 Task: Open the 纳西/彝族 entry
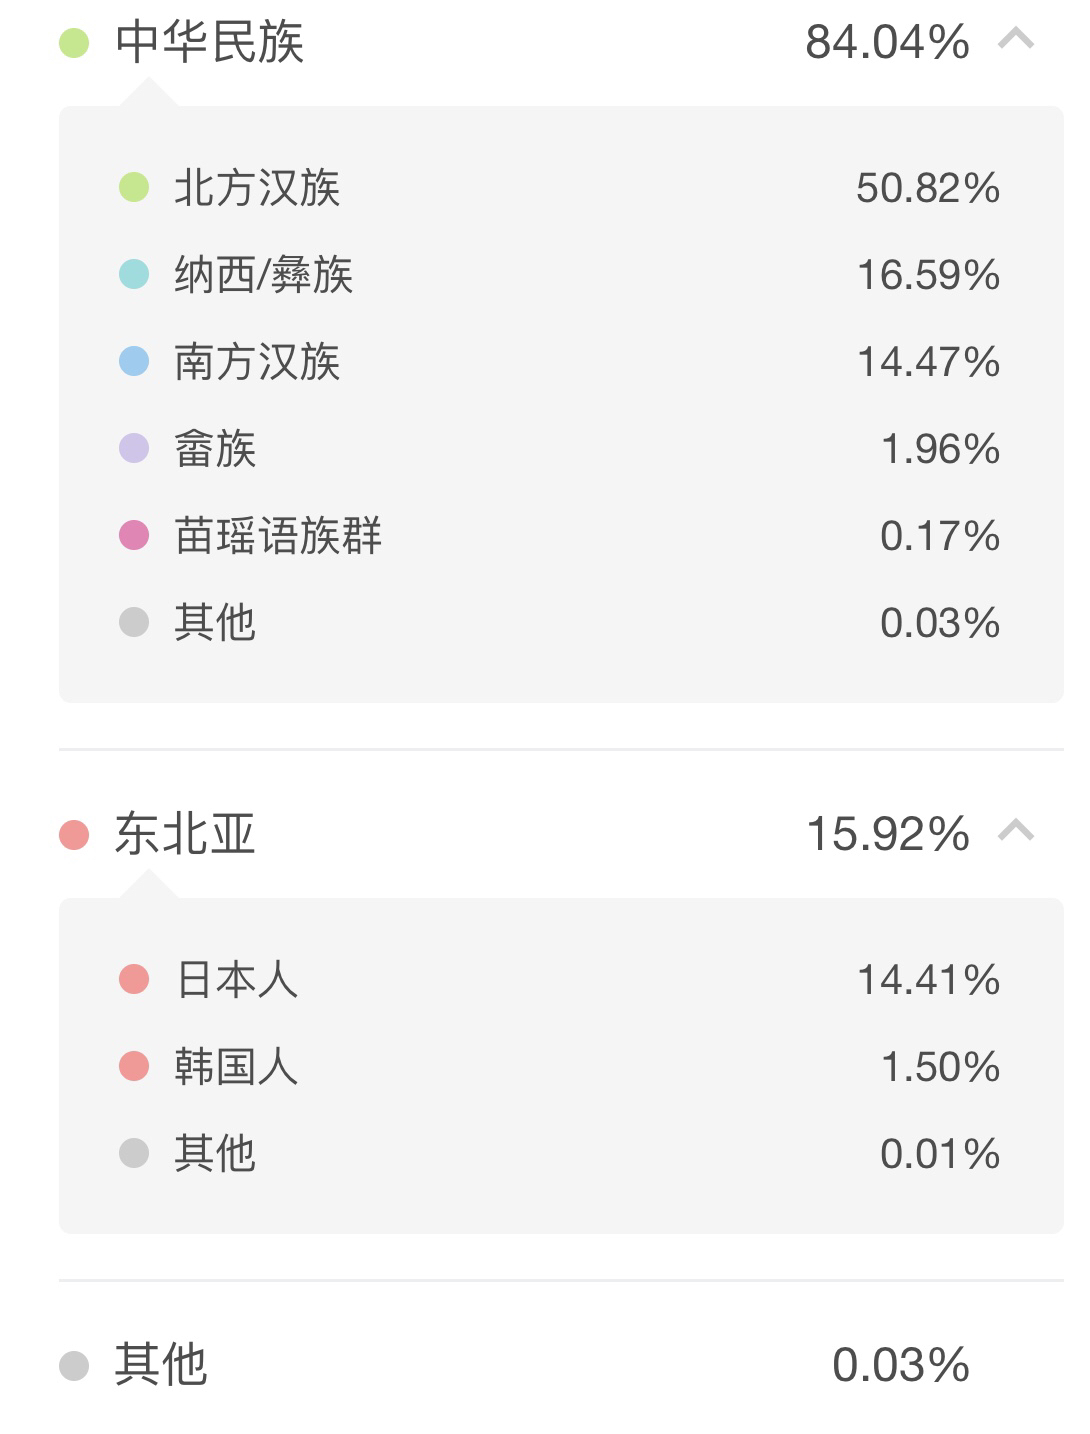[x=561, y=275]
